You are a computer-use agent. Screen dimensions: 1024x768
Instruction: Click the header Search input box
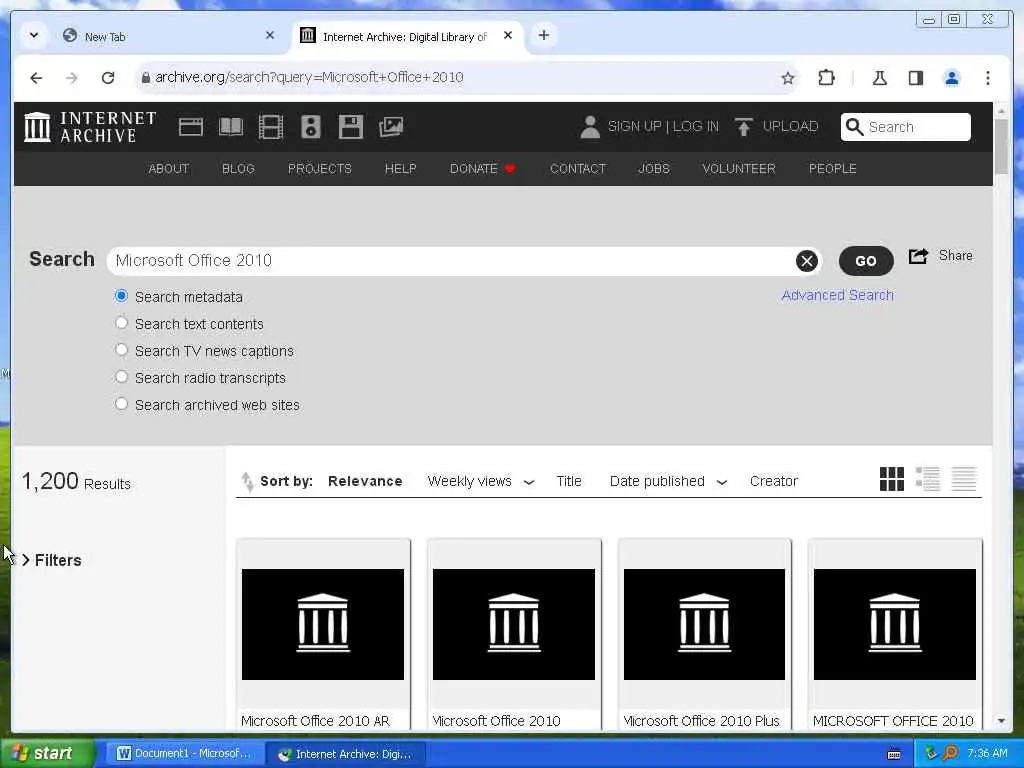click(x=906, y=127)
